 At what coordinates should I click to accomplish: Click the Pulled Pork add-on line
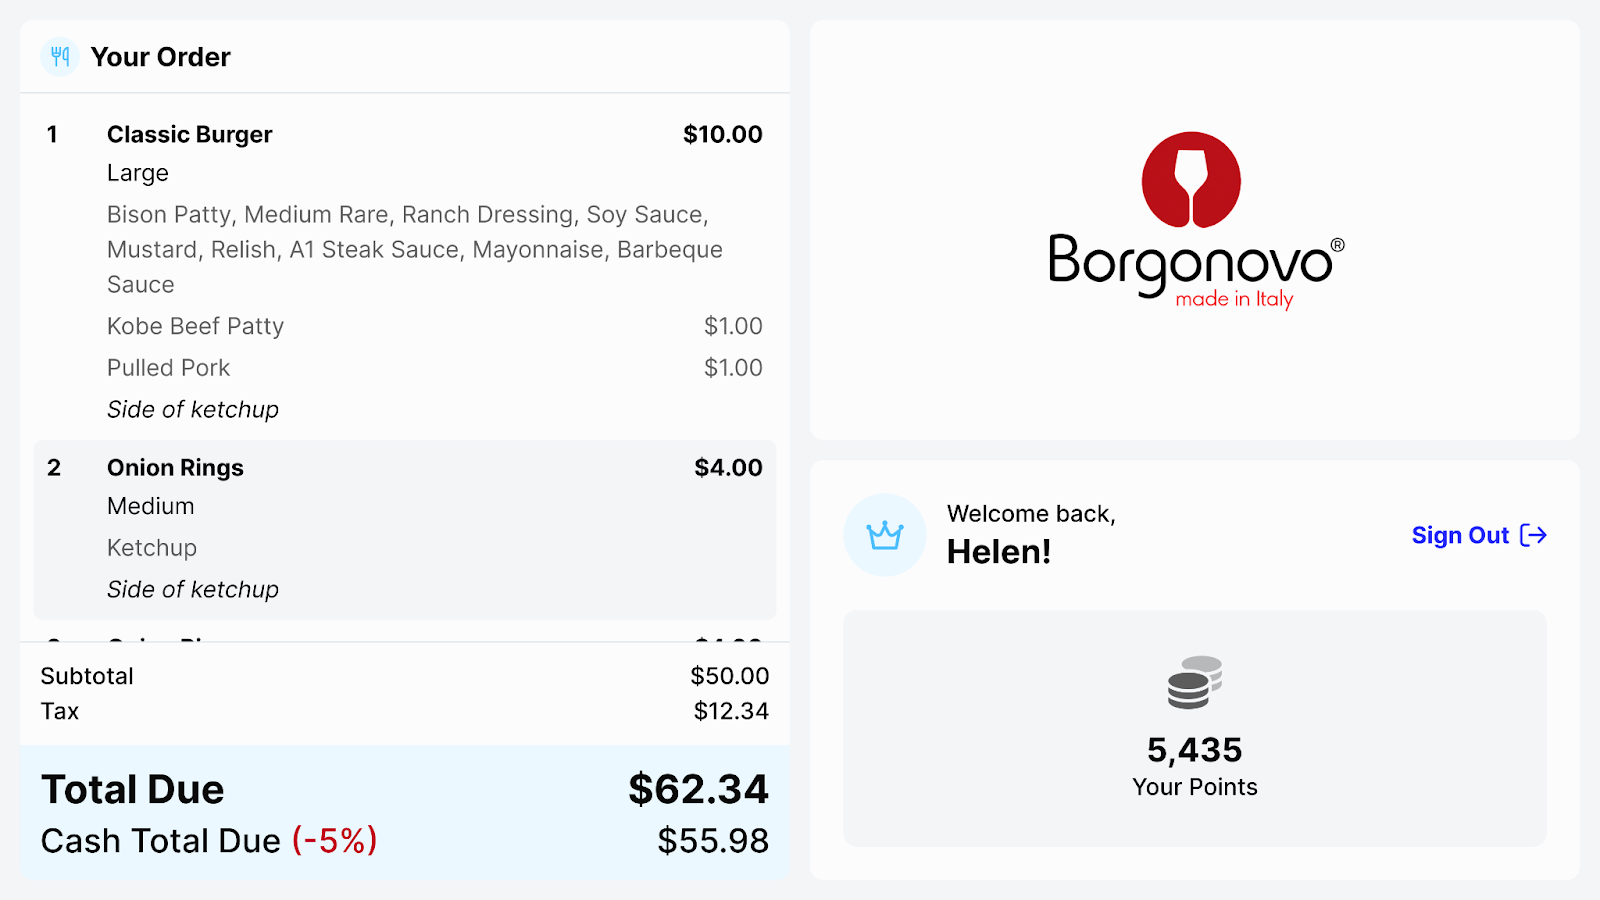coord(169,369)
